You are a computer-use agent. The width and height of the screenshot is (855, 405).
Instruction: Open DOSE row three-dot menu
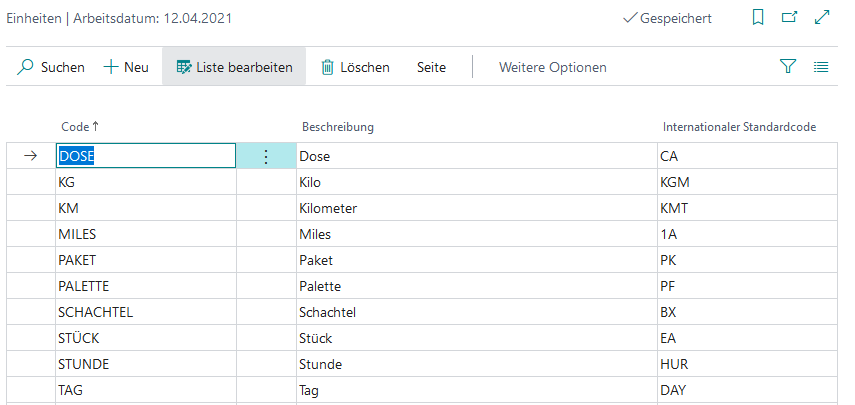tap(266, 156)
